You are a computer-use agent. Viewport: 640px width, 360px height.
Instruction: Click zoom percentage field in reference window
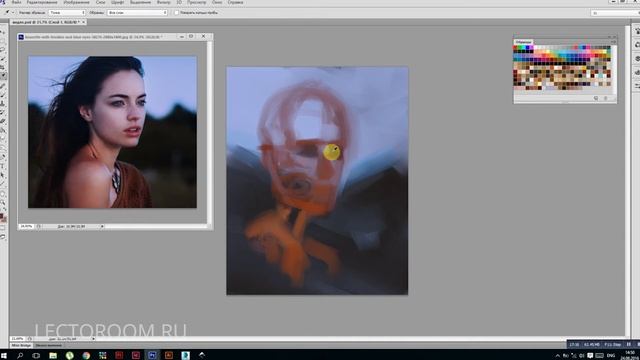pos(26,226)
